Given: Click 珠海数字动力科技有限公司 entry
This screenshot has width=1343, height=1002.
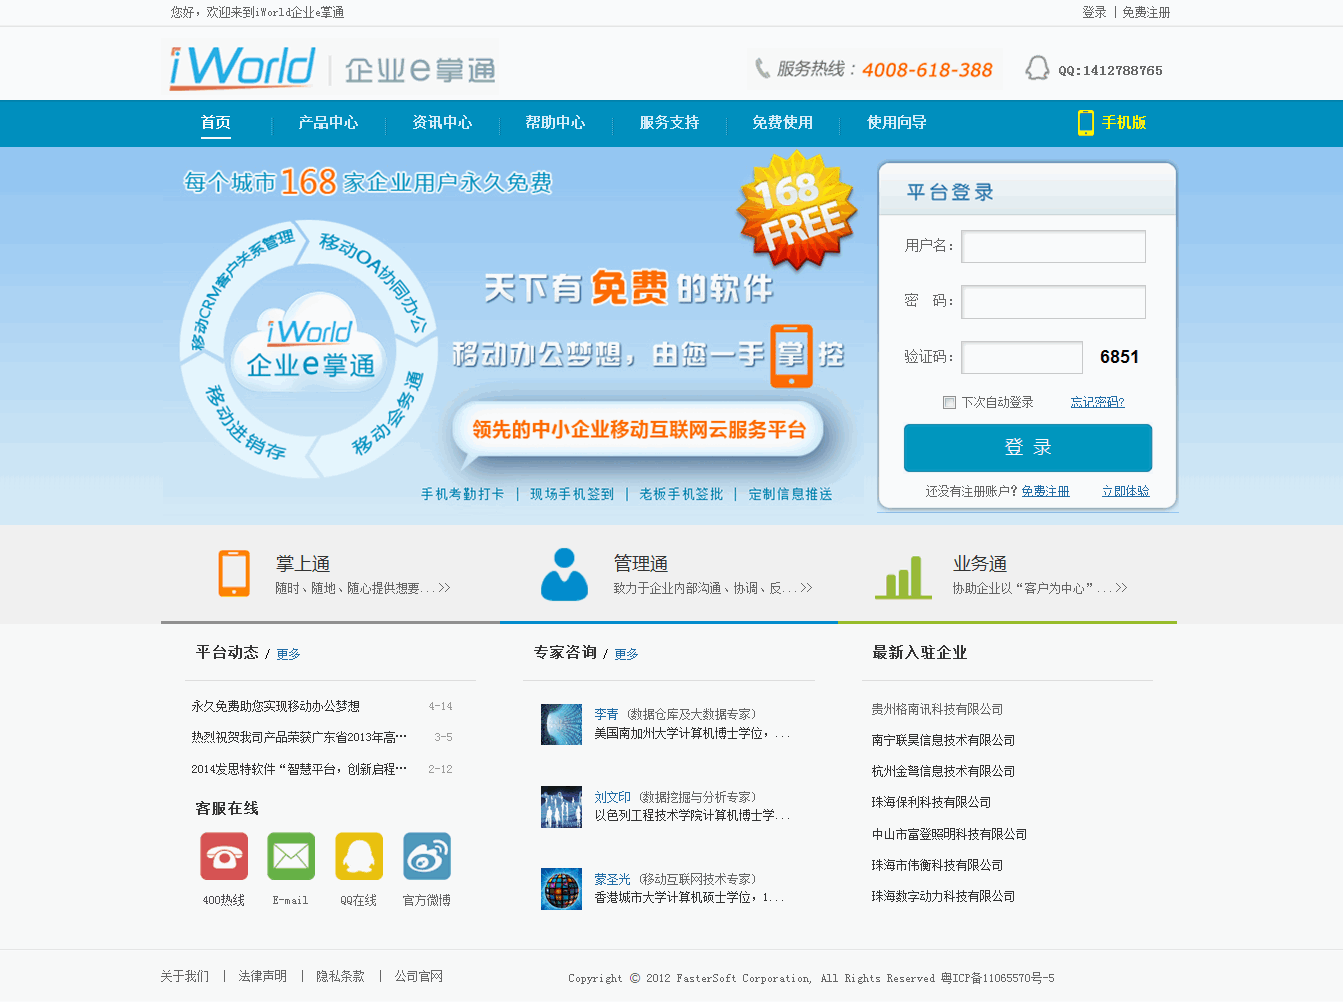Looking at the screenshot, I should click(x=943, y=896).
